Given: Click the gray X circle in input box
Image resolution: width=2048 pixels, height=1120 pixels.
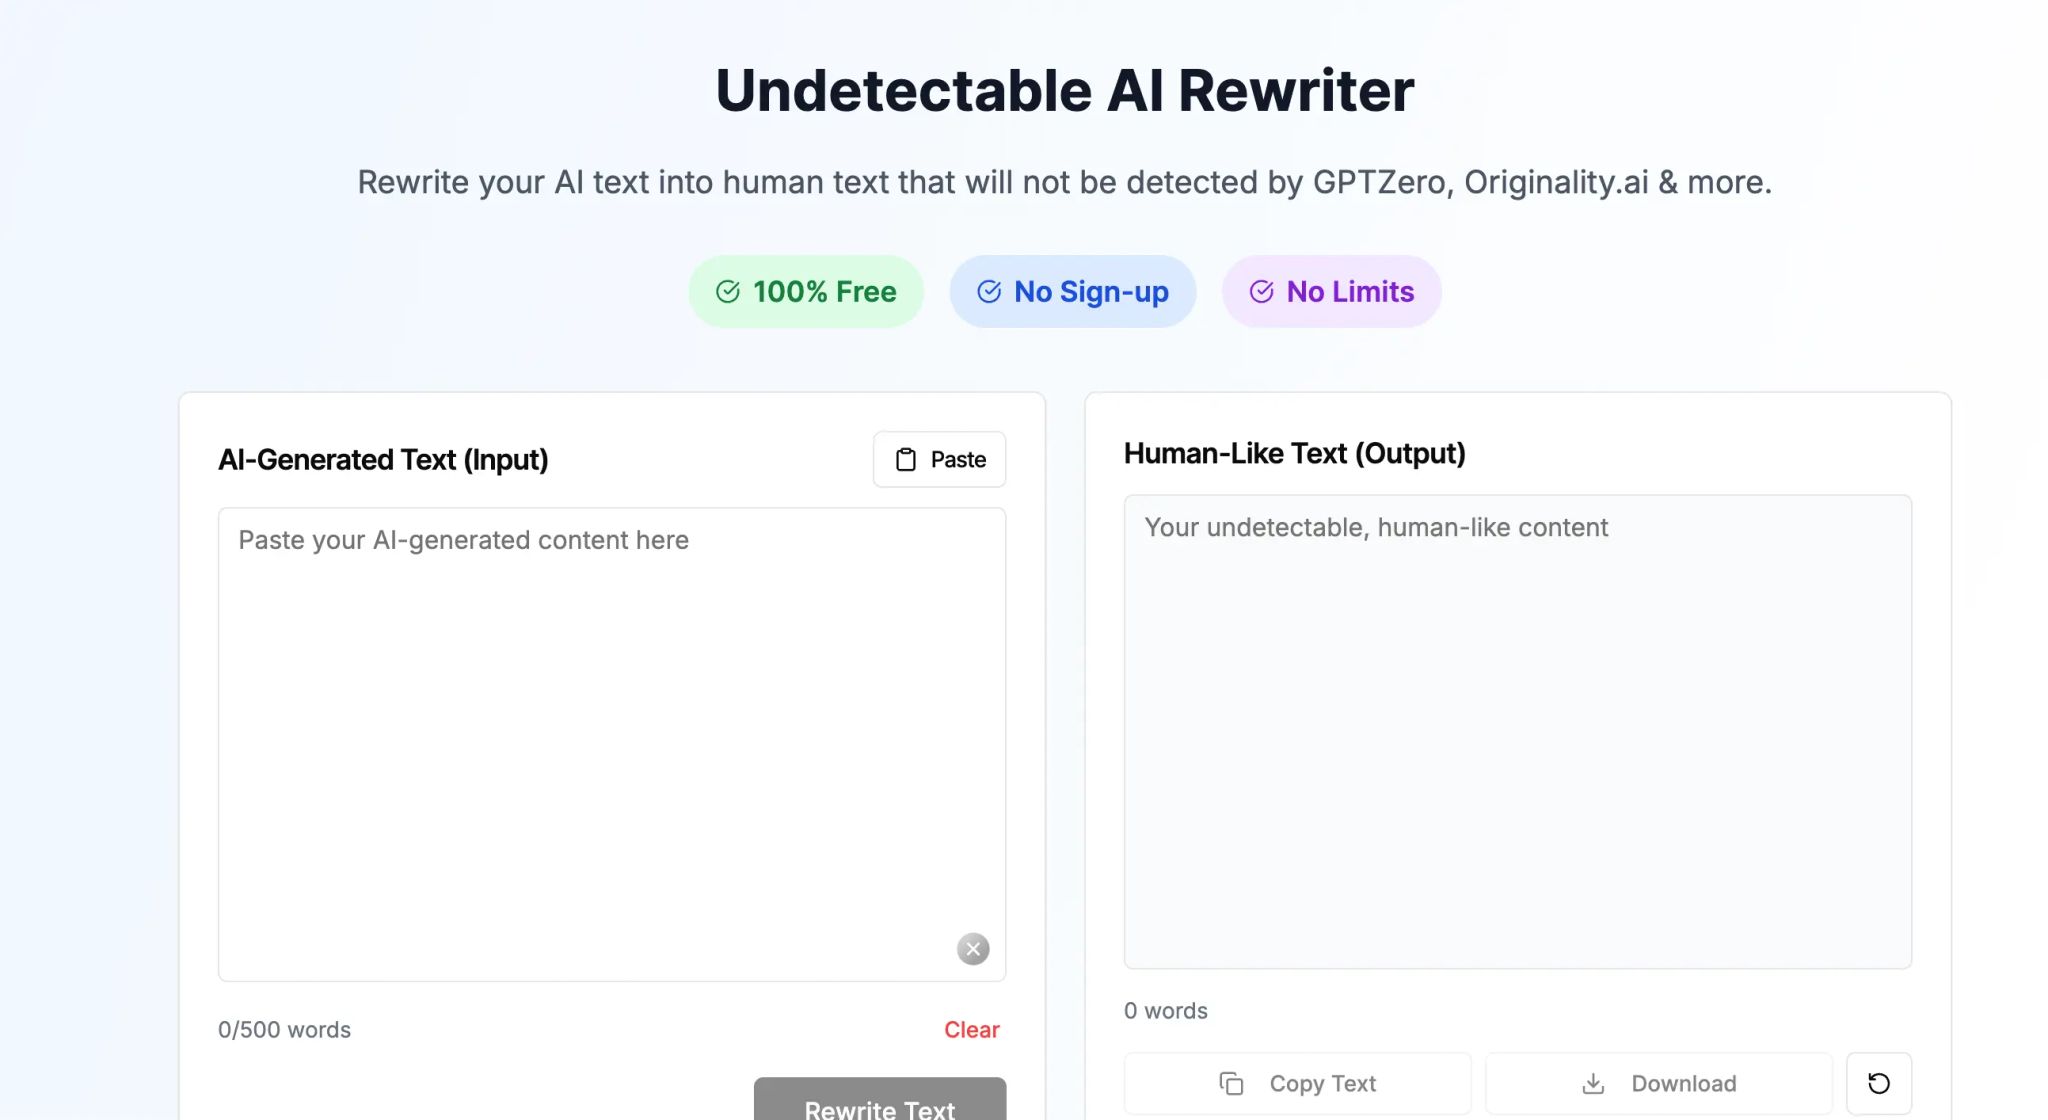Looking at the screenshot, I should (x=973, y=949).
